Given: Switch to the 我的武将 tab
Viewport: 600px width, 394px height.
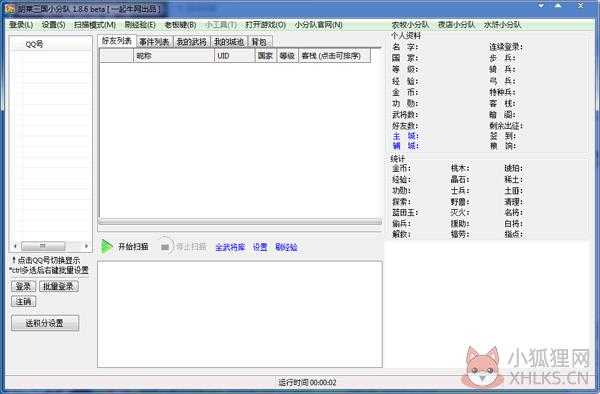Looking at the screenshot, I should (191, 42).
